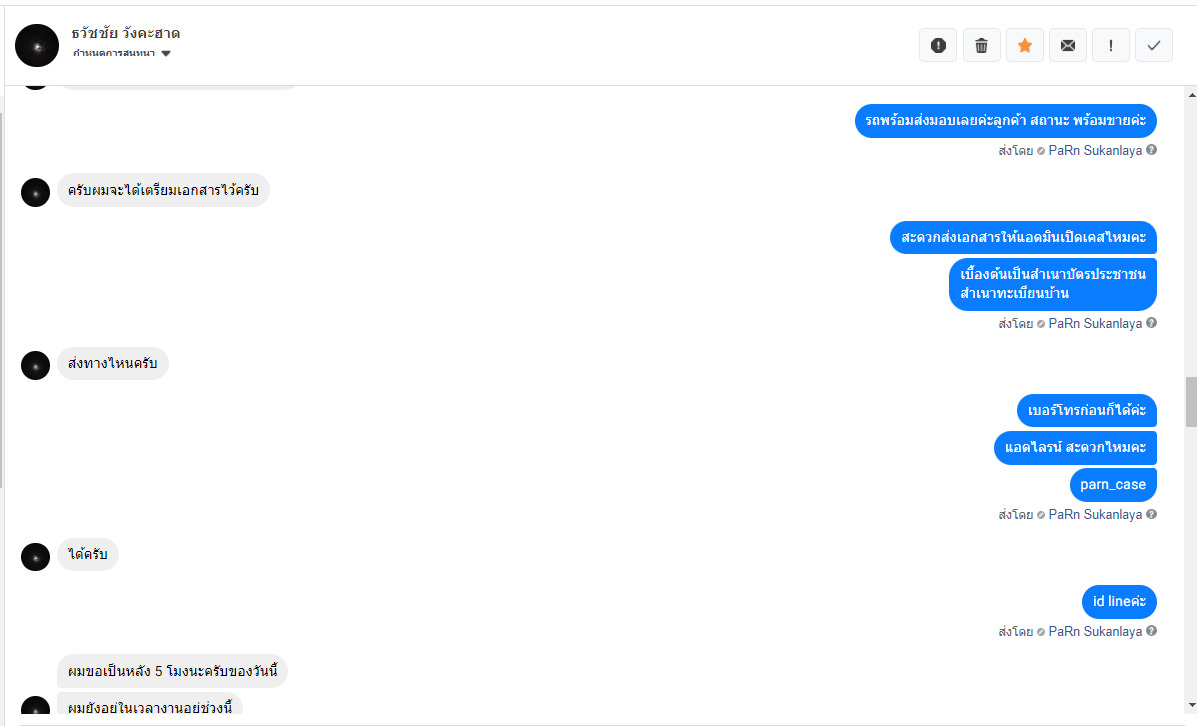The width and height of the screenshot is (1197, 726).
Task: Click the avatar beside ส่งทางไหนครับ message
Action: click(x=35, y=365)
